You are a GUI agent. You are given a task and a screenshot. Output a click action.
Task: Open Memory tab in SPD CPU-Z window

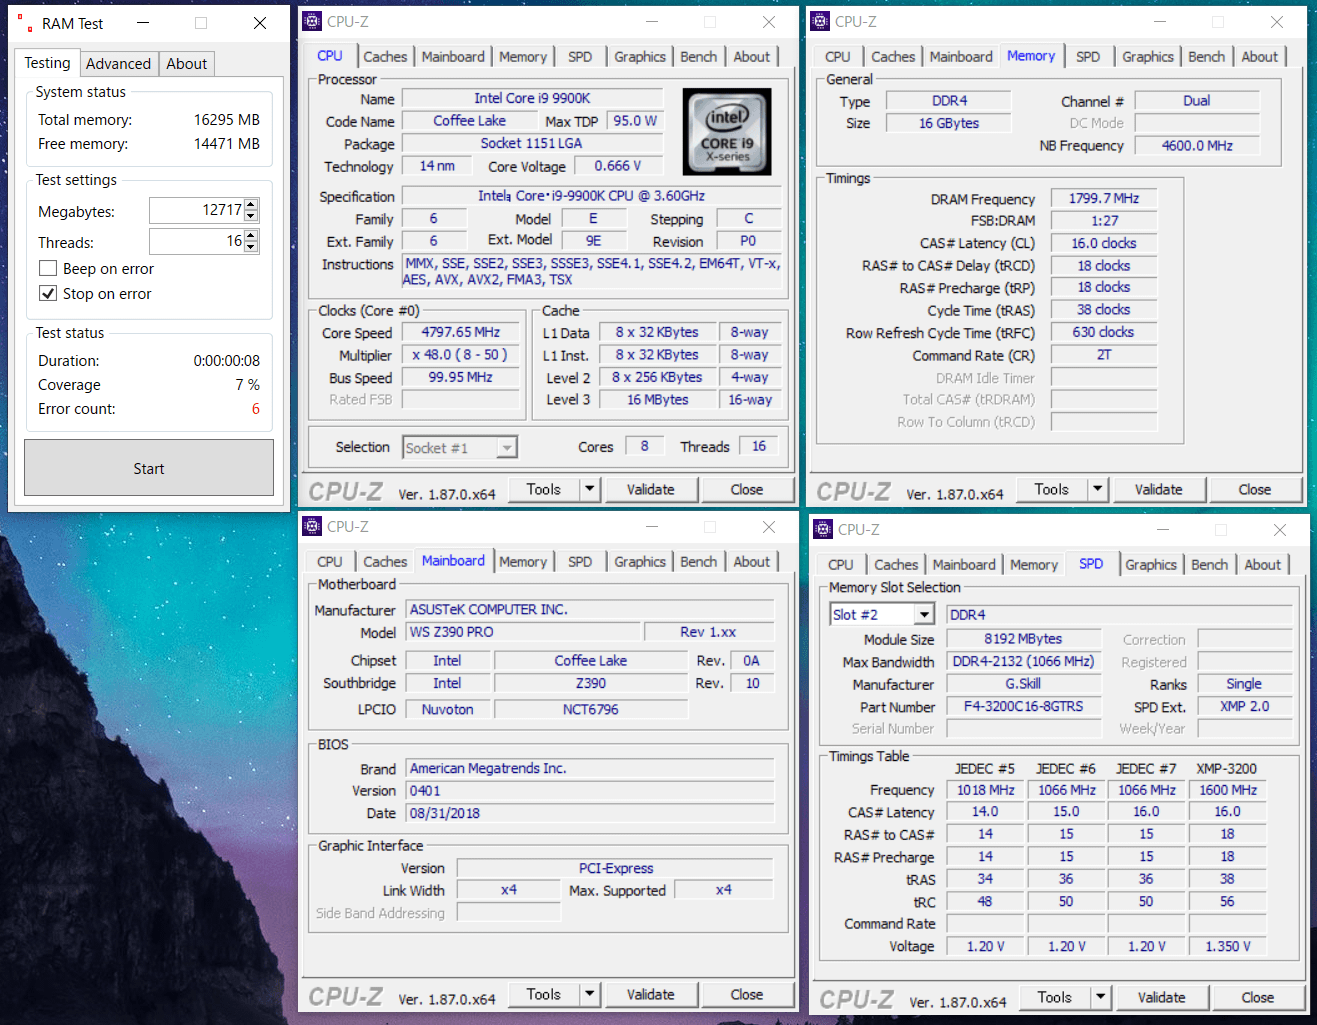pyautogui.click(x=1033, y=565)
